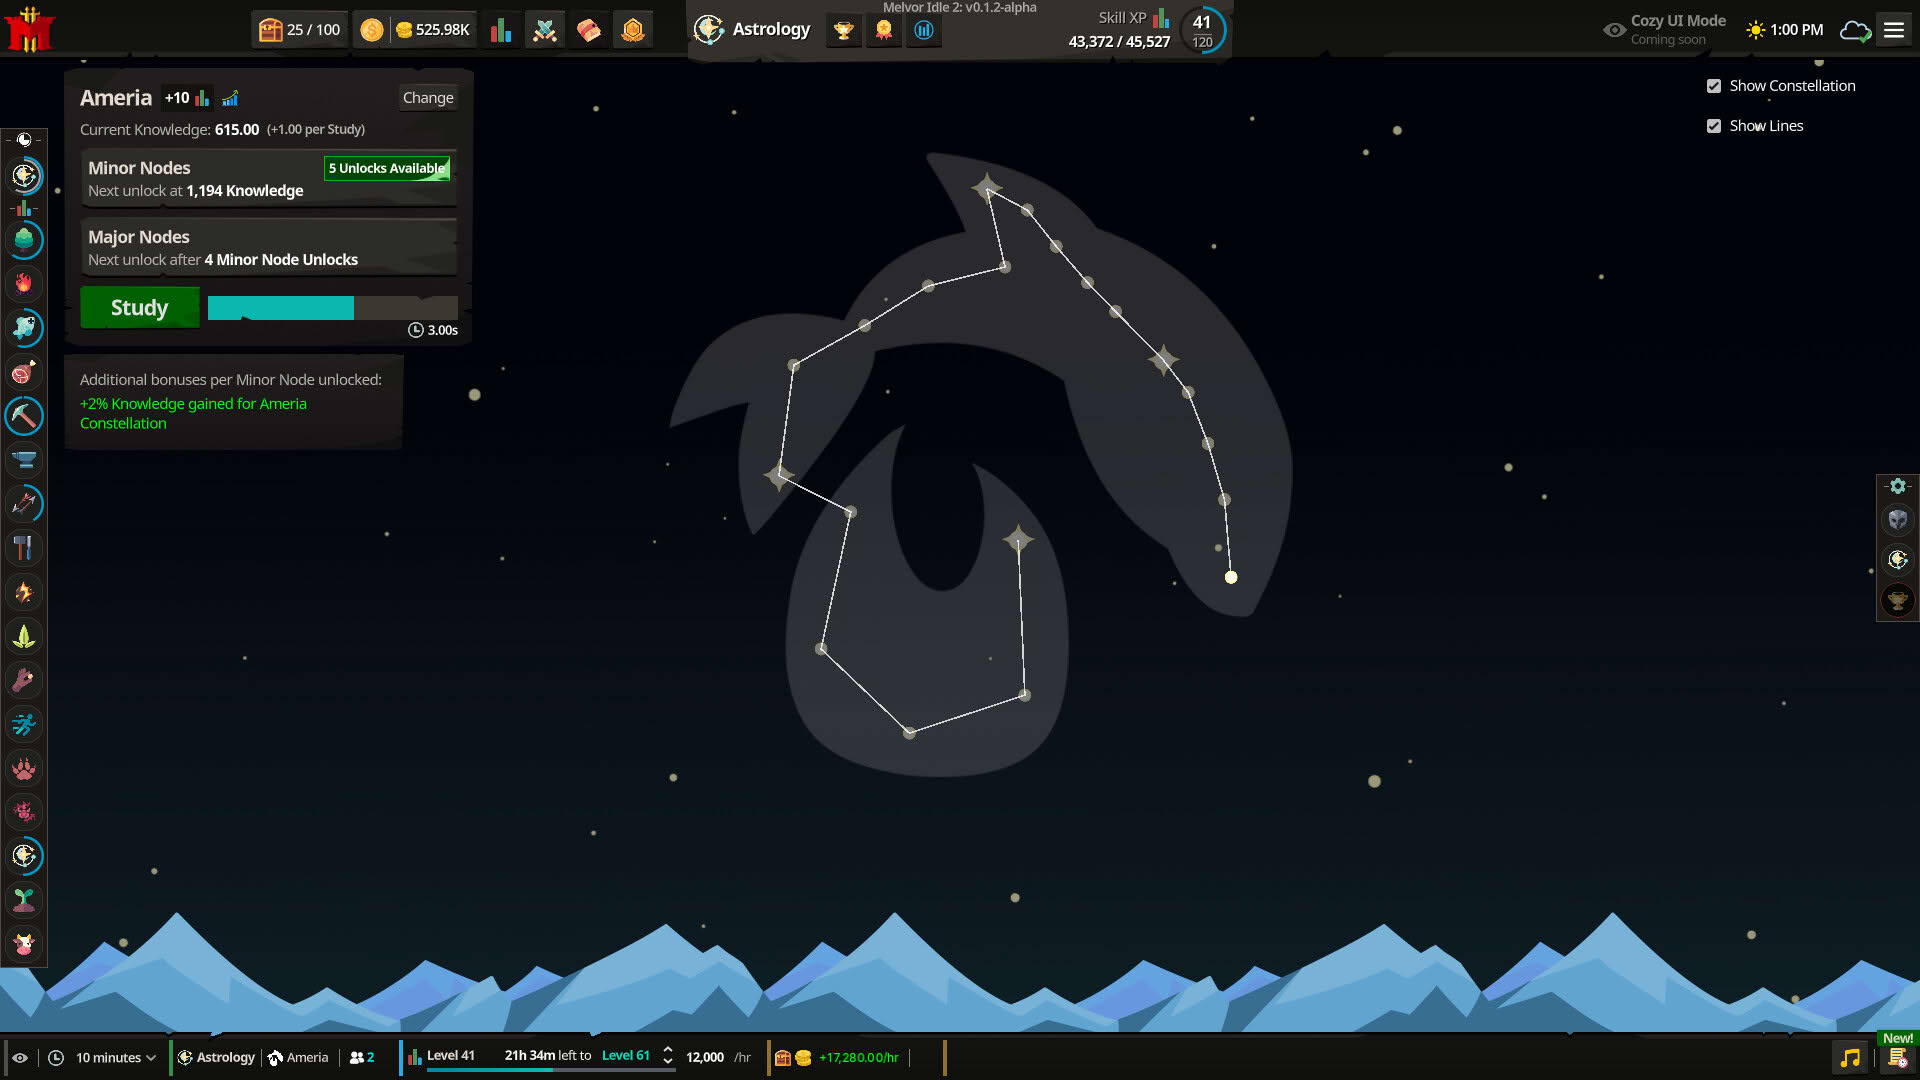
Task: Open the Fishing skill in the sidebar
Action: point(24,328)
